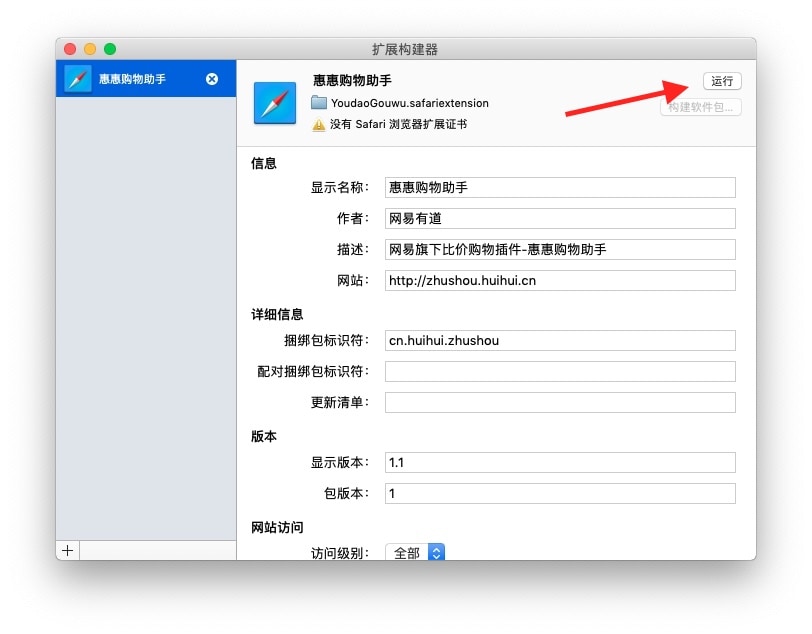Click the 包版本 input field

pyautogui.click(x=560, y=493)
